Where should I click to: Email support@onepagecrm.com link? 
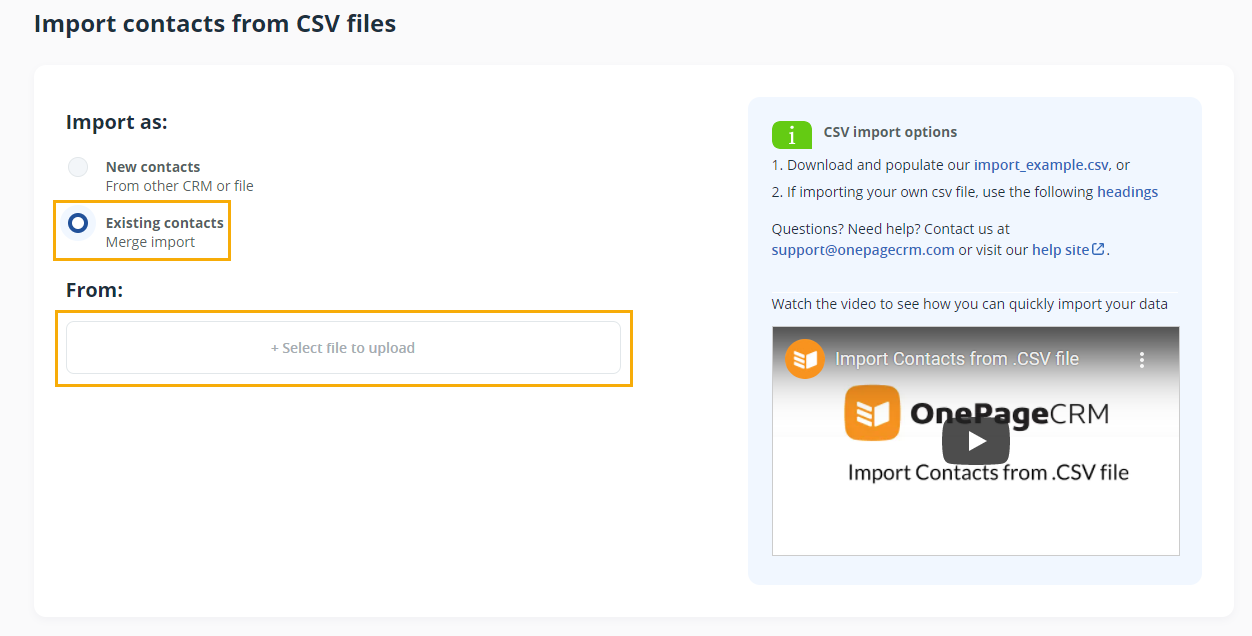tap(863, 250)
